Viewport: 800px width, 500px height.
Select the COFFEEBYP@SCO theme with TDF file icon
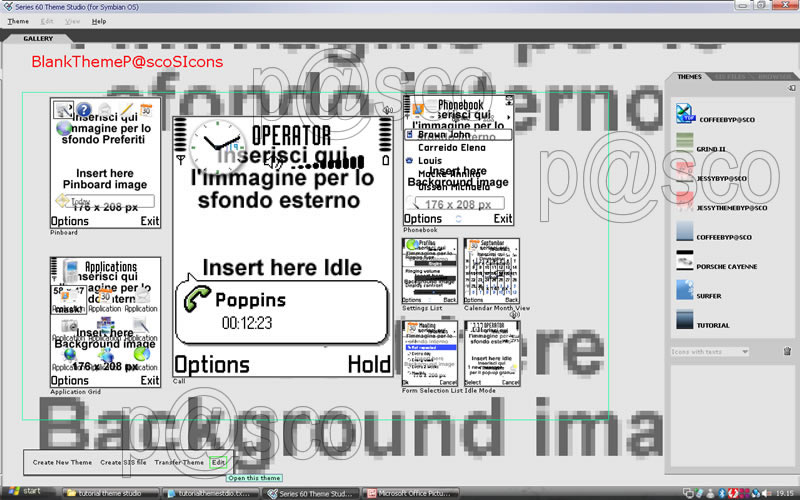[684, 113]
